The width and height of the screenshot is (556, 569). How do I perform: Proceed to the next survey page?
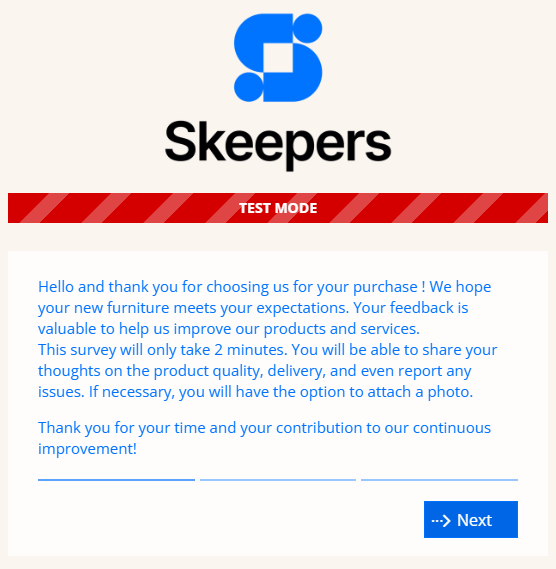click(471, 520)
